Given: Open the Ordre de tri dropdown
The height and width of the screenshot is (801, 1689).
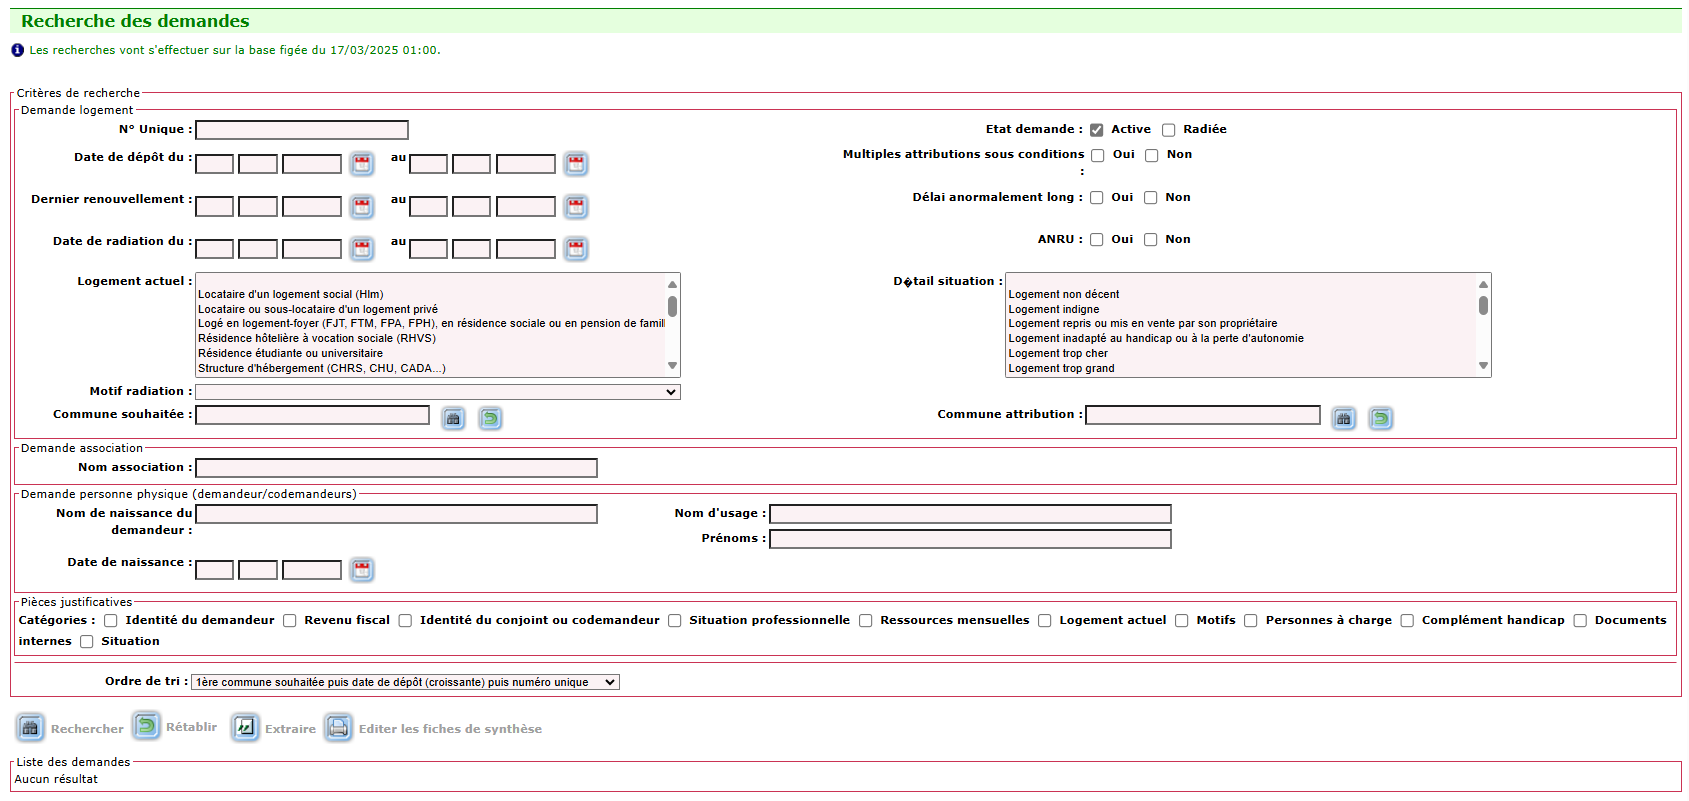Looking at the screenshot, I should click(405, 682).
